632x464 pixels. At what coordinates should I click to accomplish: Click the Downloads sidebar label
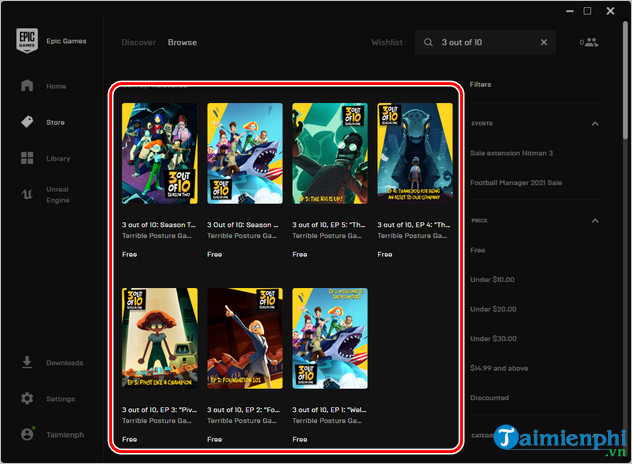pyautogui.click(x=64, y=363)
